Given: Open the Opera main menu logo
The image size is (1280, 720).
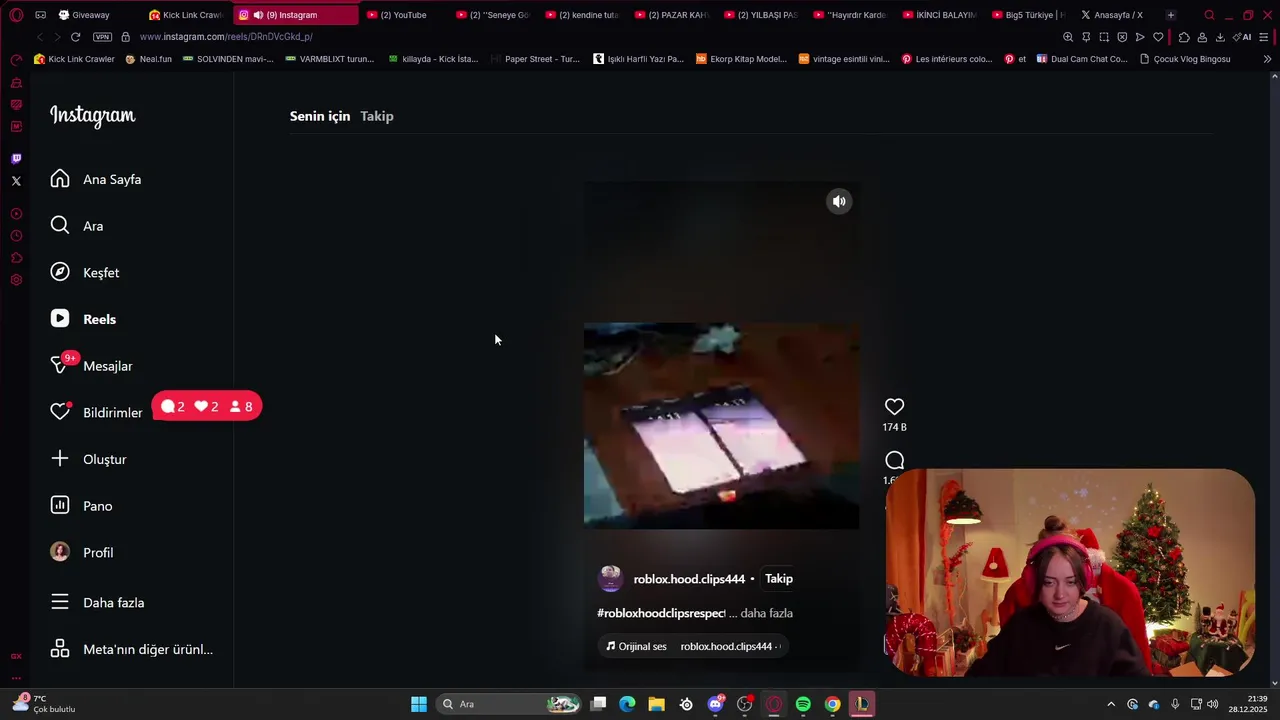Looking at the screenshot, I should [16, 15].
